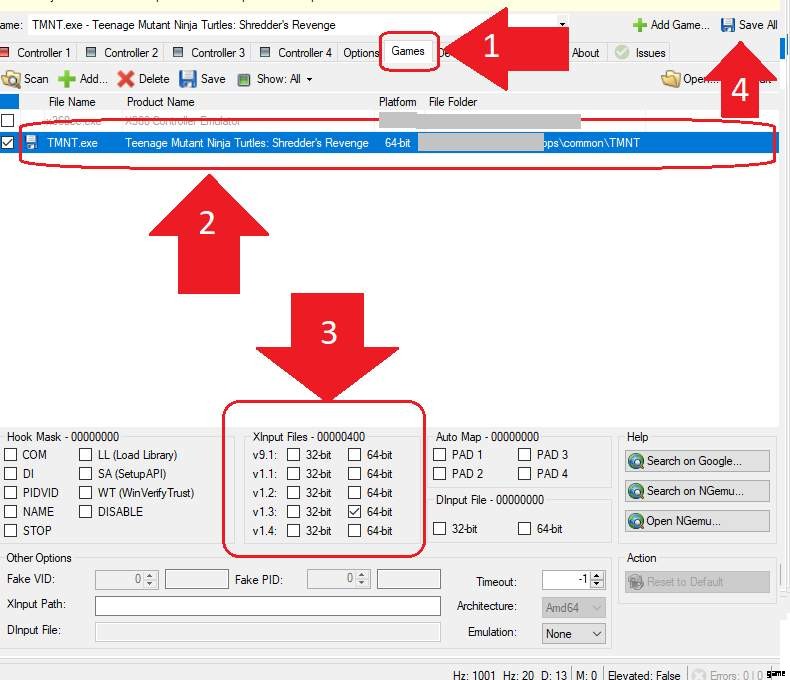Viewport: 790px width, 680px height.
Task: Check DInput File 64-bit checkbox
Action: tap(524, 528)
